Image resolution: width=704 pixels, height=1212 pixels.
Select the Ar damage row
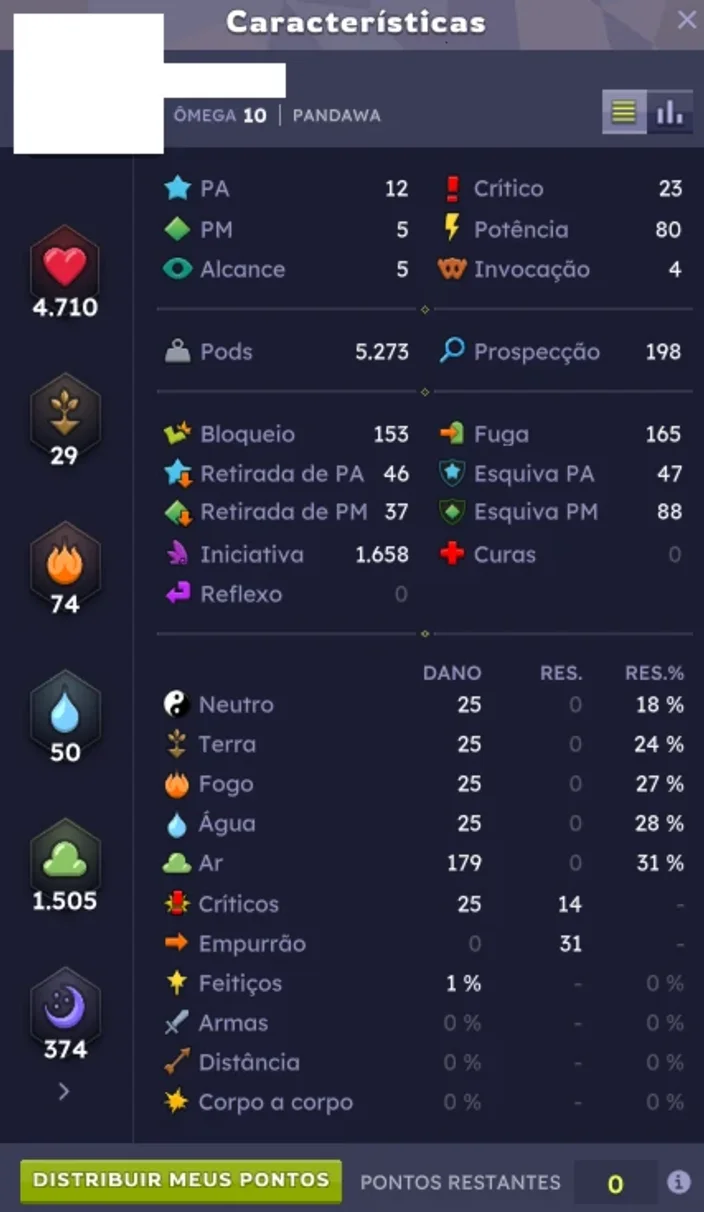coord(424,863)
